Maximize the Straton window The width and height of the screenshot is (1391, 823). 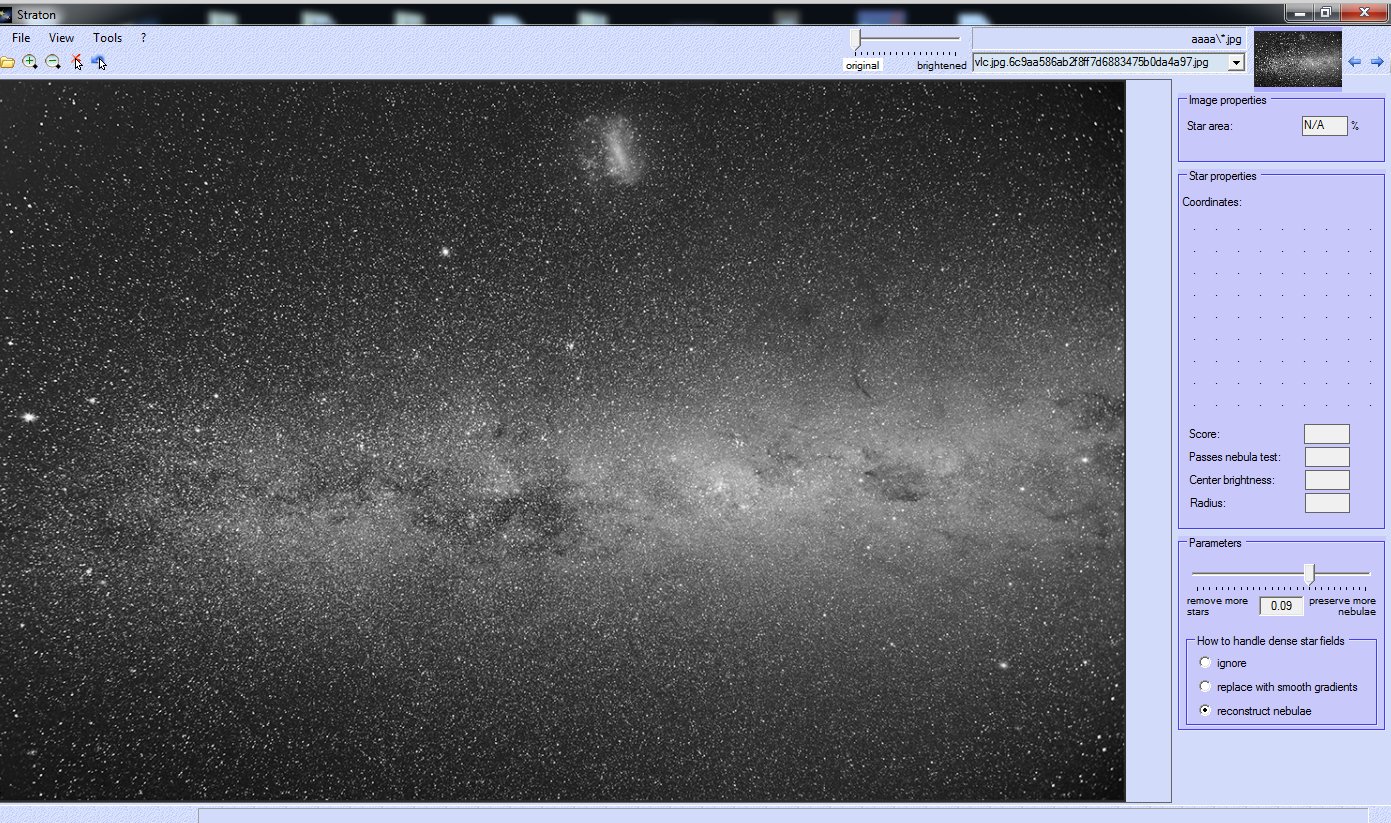(1326, 12)
